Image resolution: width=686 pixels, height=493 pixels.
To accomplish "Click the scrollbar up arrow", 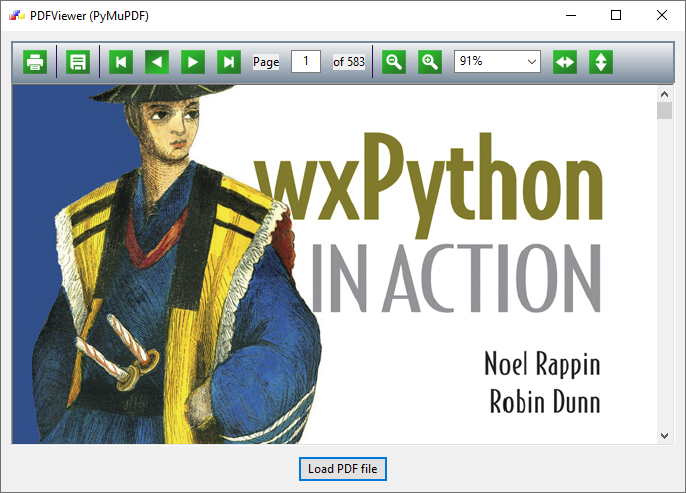I will [665, 94].
